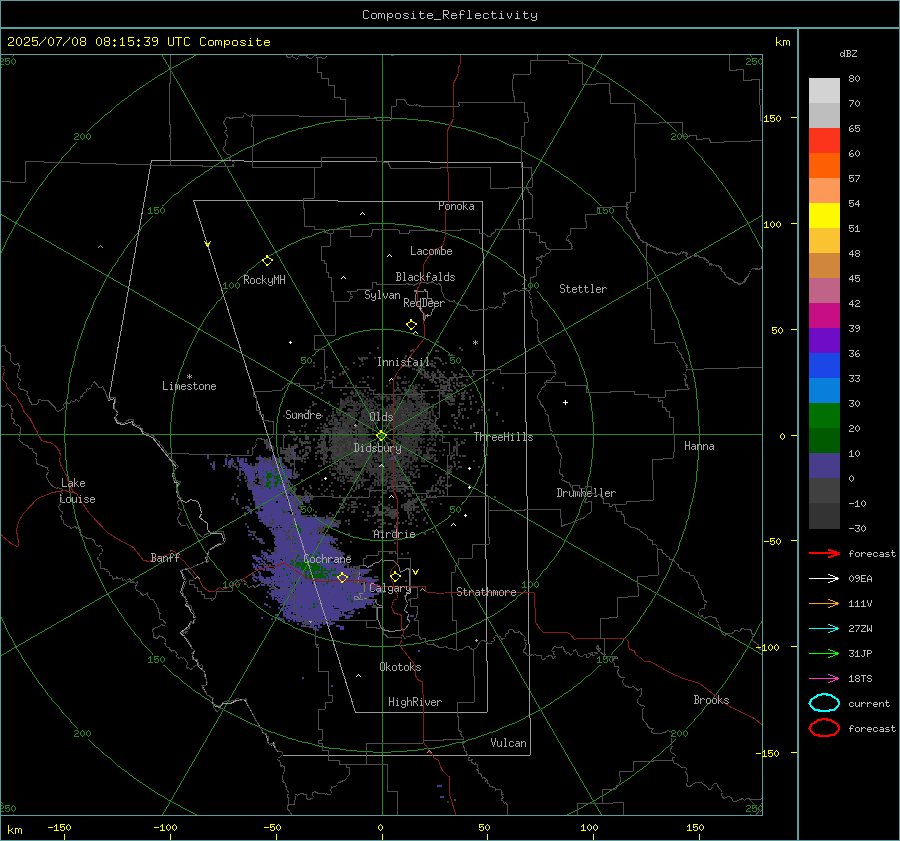Click the -150 tick on bottom axis

tap(59, 827)
